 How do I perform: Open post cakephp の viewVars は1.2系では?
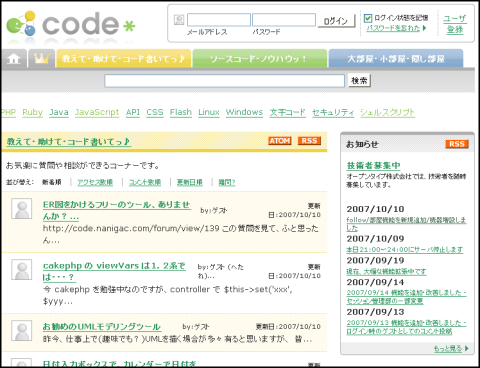(114, 271)
